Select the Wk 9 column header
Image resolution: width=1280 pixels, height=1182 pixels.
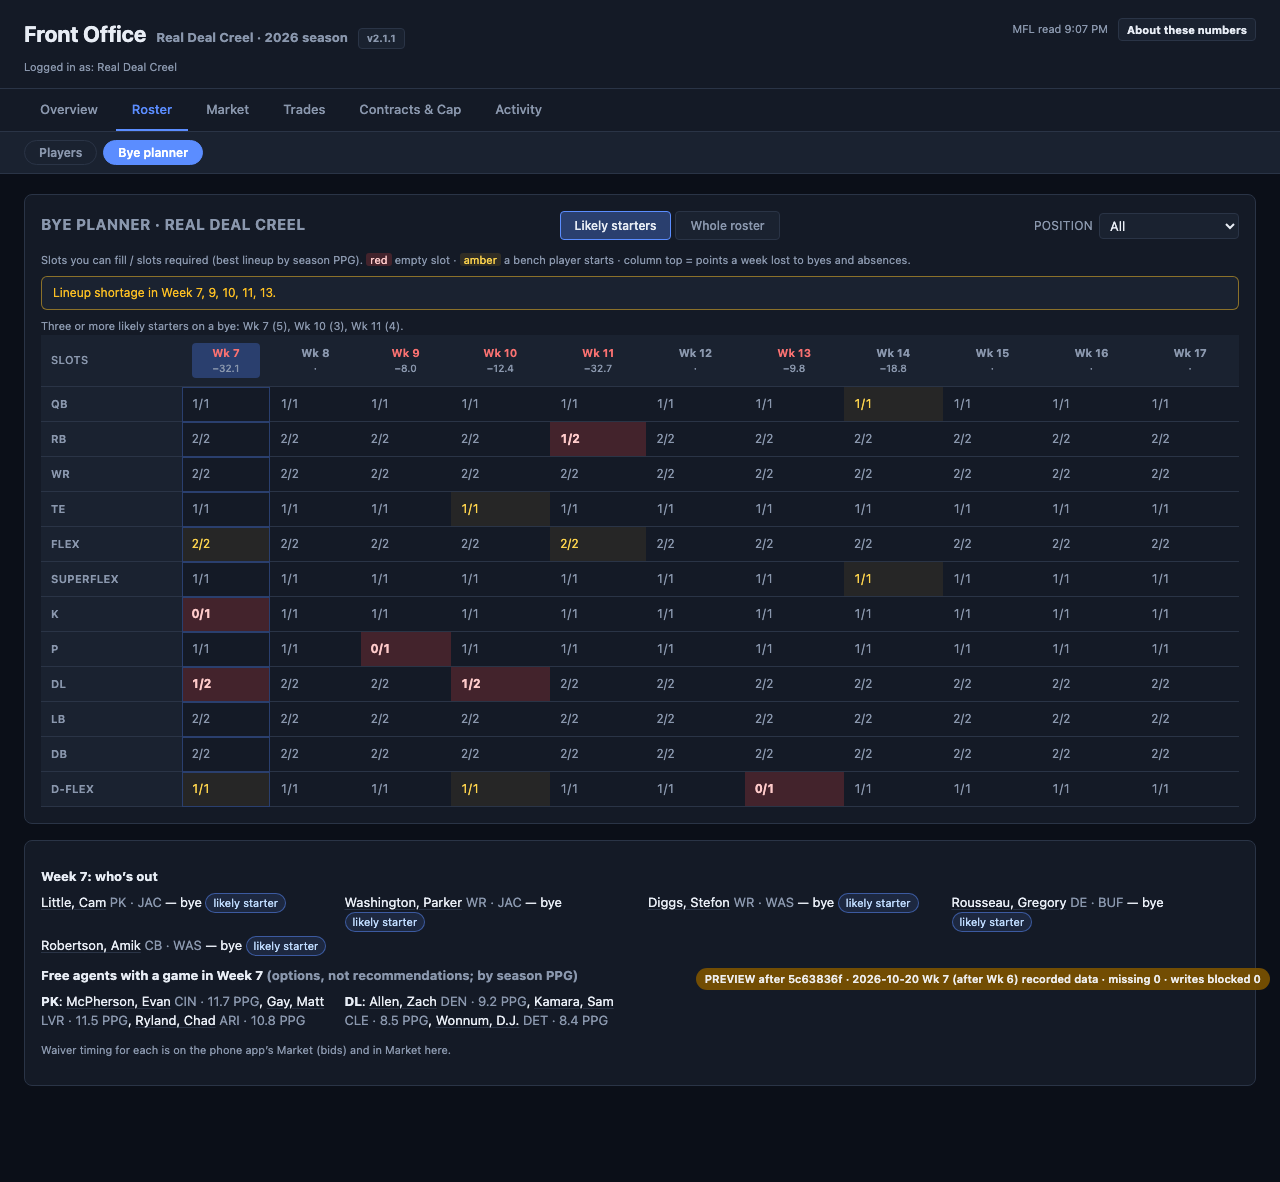click(x=405, y=360)
